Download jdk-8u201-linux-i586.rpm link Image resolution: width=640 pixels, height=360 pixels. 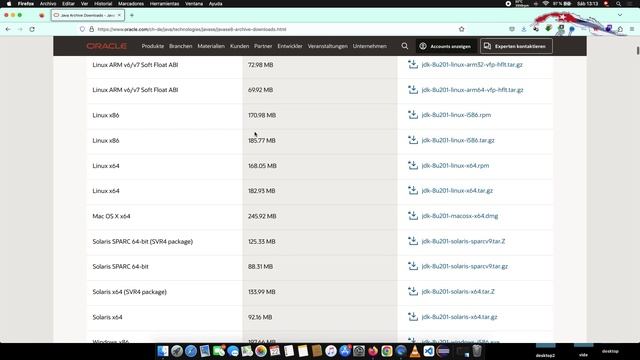tap(456, 115)
